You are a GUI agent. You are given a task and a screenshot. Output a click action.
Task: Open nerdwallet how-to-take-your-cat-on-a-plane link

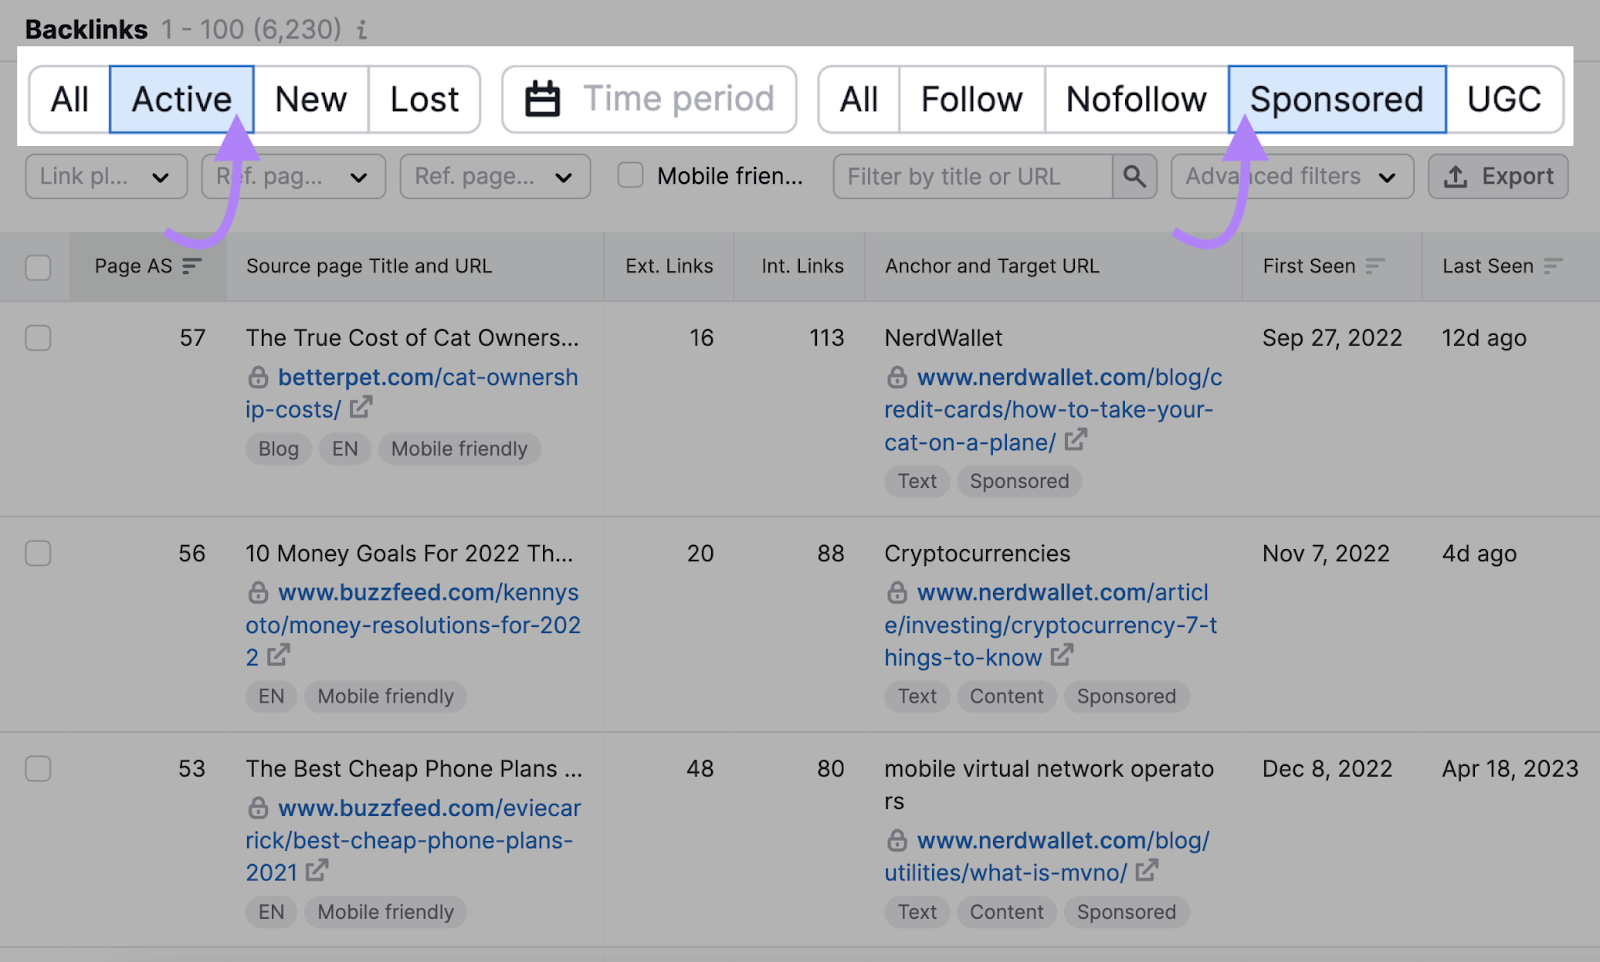pyautogui.click(x=1053, y=409)
